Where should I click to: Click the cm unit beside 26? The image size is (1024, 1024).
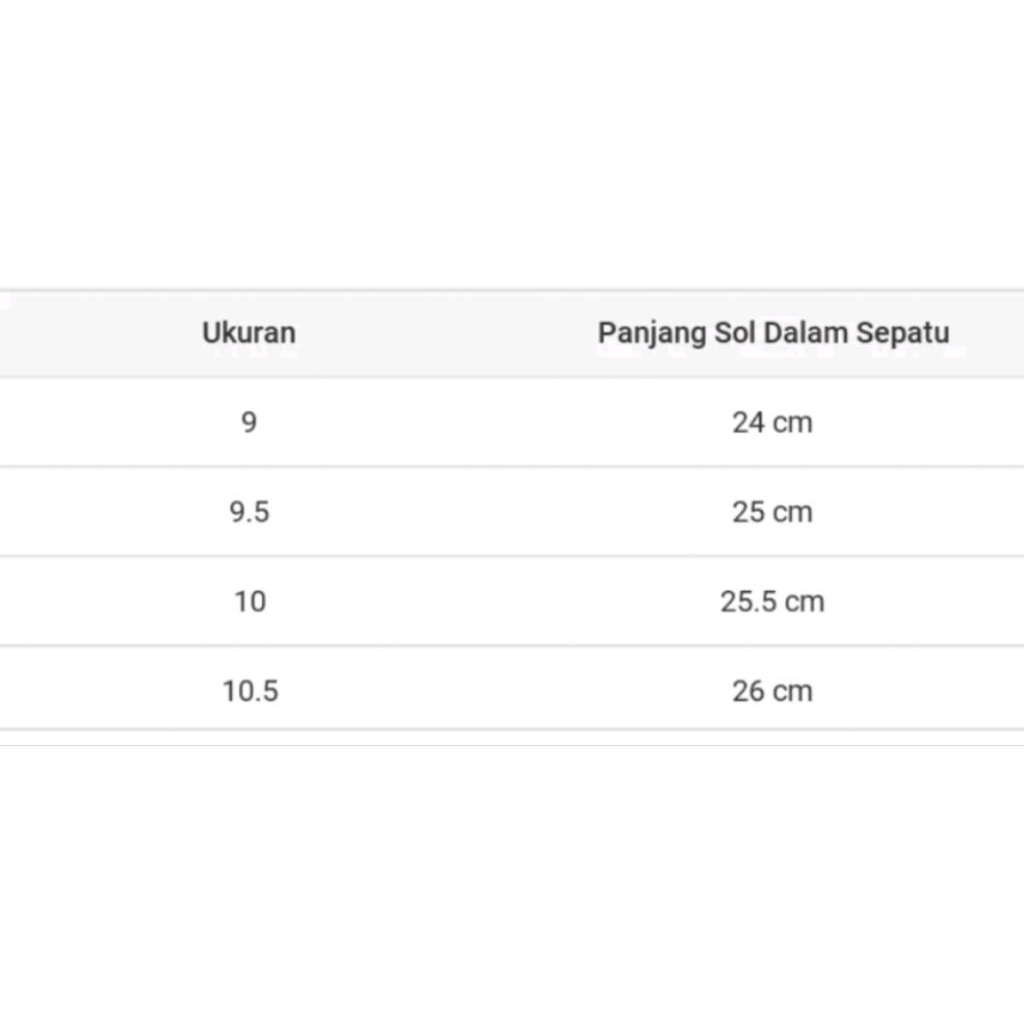pyautogui.click(x=793, y=692)
